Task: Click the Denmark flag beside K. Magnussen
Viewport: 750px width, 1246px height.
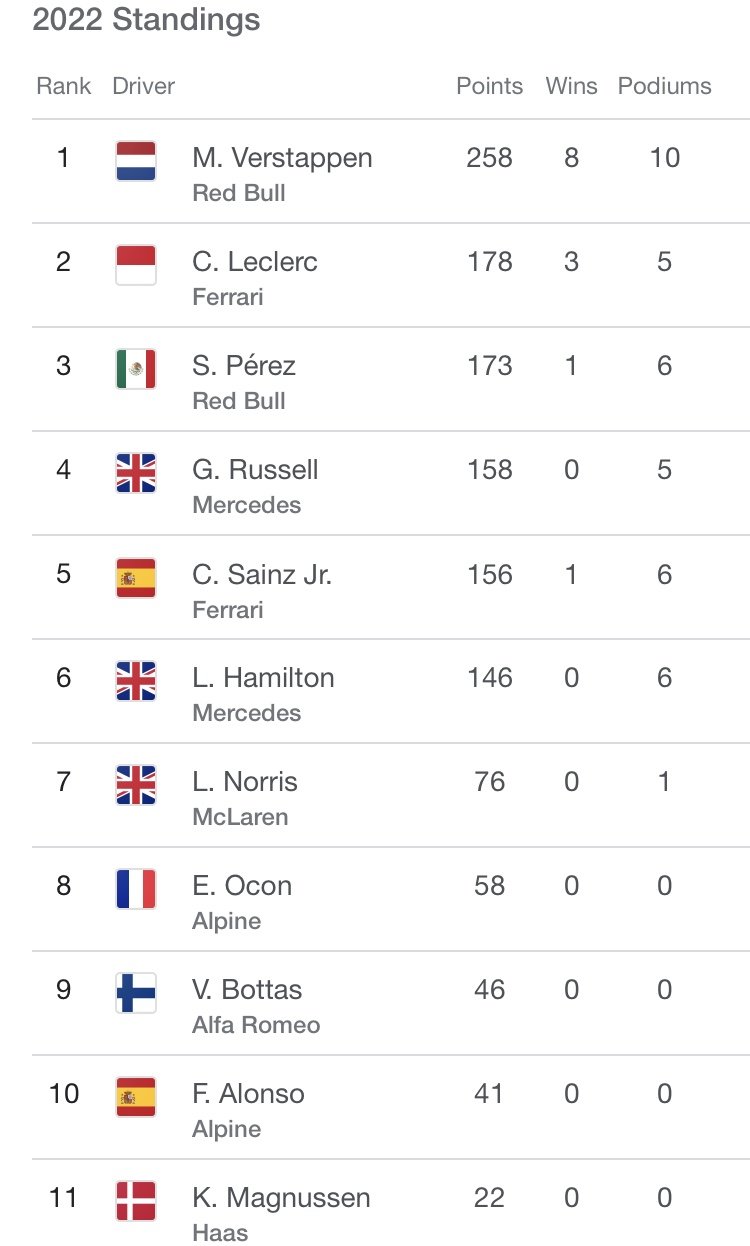Action: pyautogui.click(x=136, y=1201)
